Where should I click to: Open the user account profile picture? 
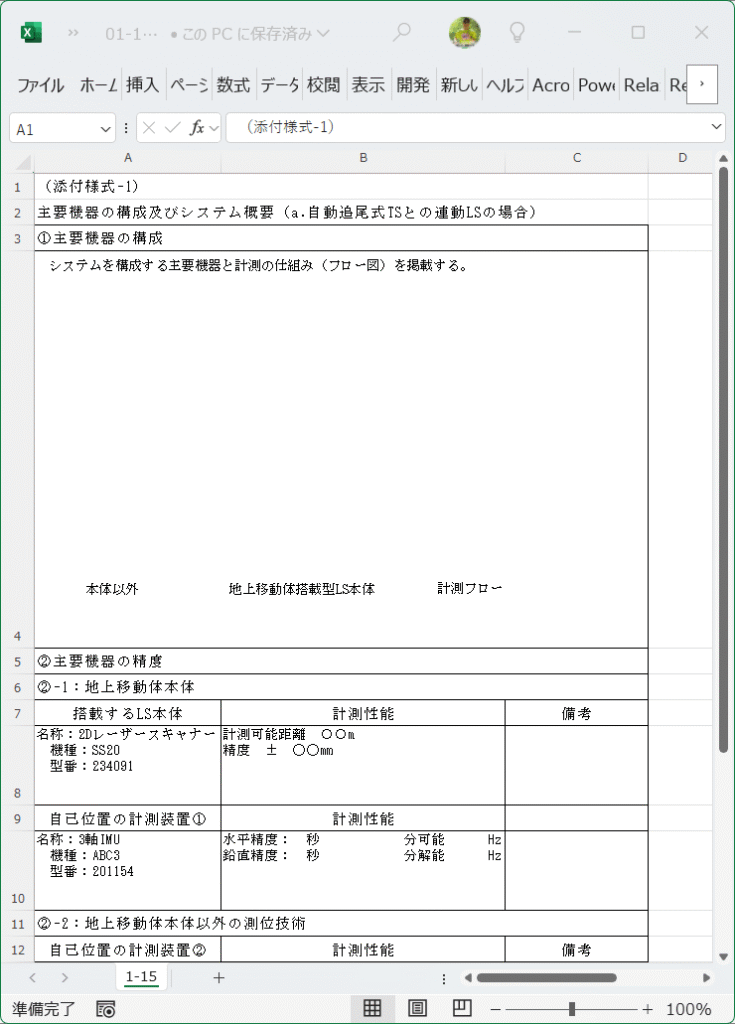(465, 32)
